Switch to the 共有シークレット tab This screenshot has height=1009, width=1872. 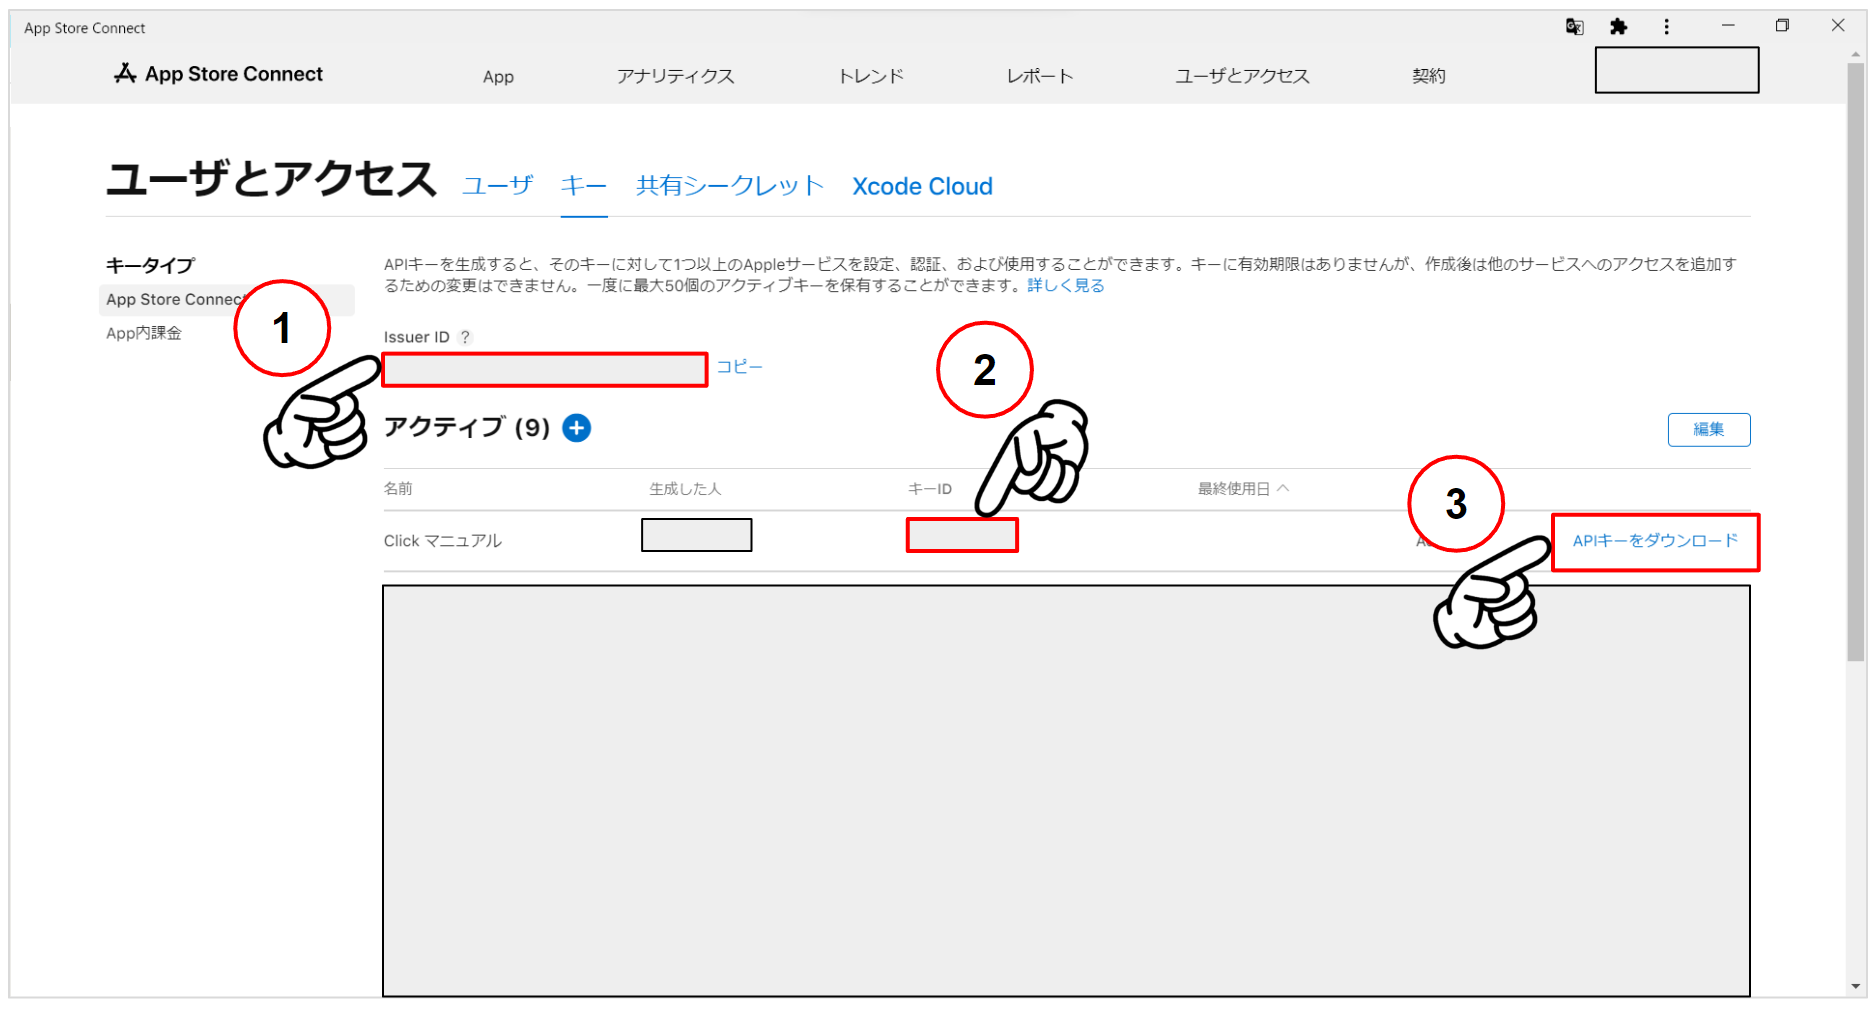(x=730, y=186)
